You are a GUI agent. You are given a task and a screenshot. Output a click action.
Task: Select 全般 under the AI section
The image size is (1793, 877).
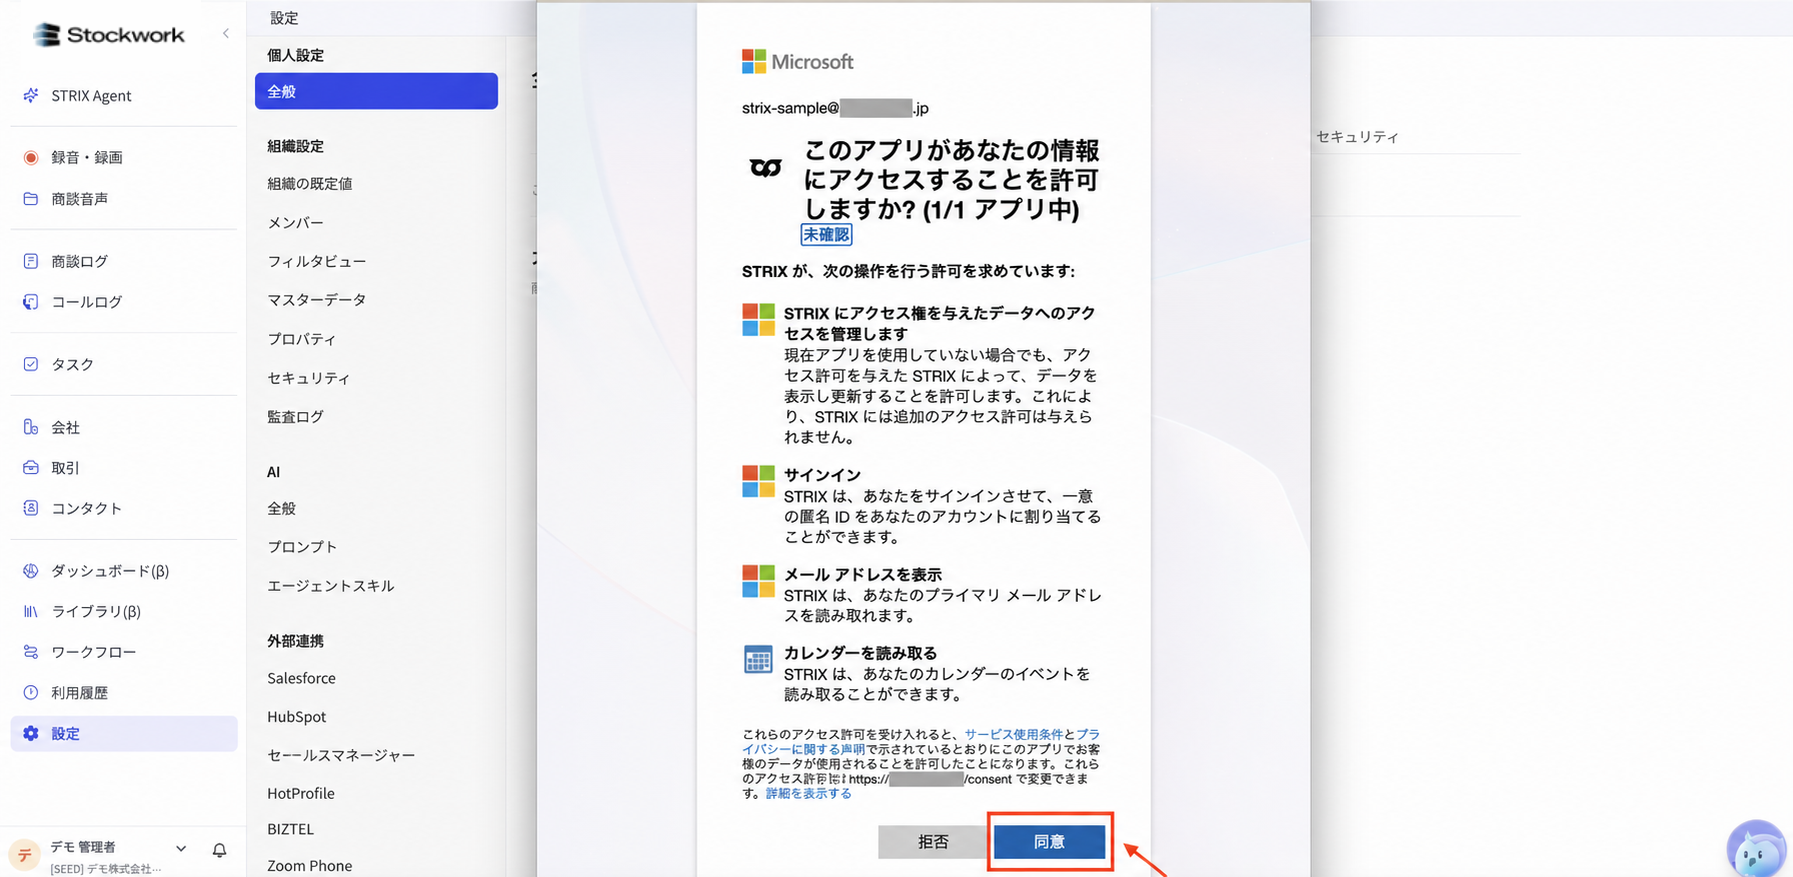click(x=281, y=508)
